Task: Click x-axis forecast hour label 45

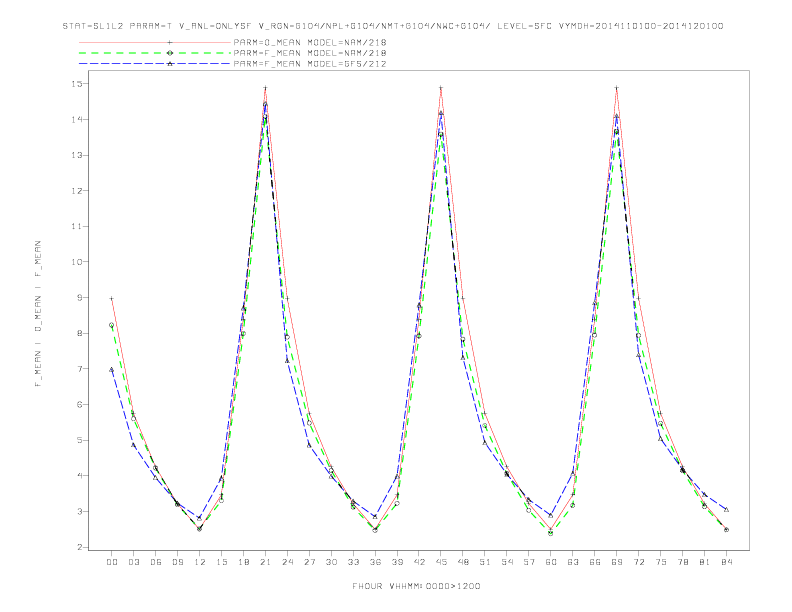Action: click(x=441, y=562)
